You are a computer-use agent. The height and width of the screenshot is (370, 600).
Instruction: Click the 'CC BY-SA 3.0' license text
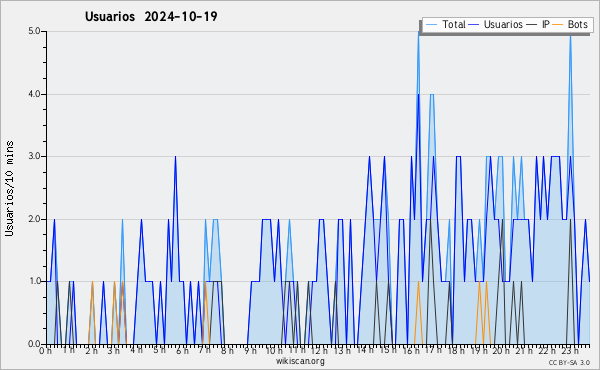coord(569,363)
